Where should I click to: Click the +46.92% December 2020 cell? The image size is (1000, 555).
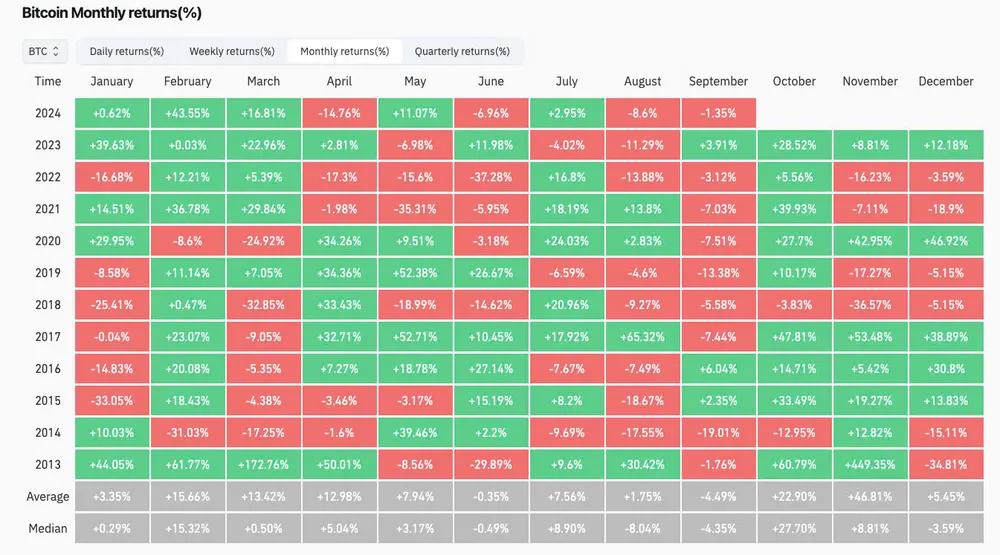pyautogui.click(x=946, y=241)
